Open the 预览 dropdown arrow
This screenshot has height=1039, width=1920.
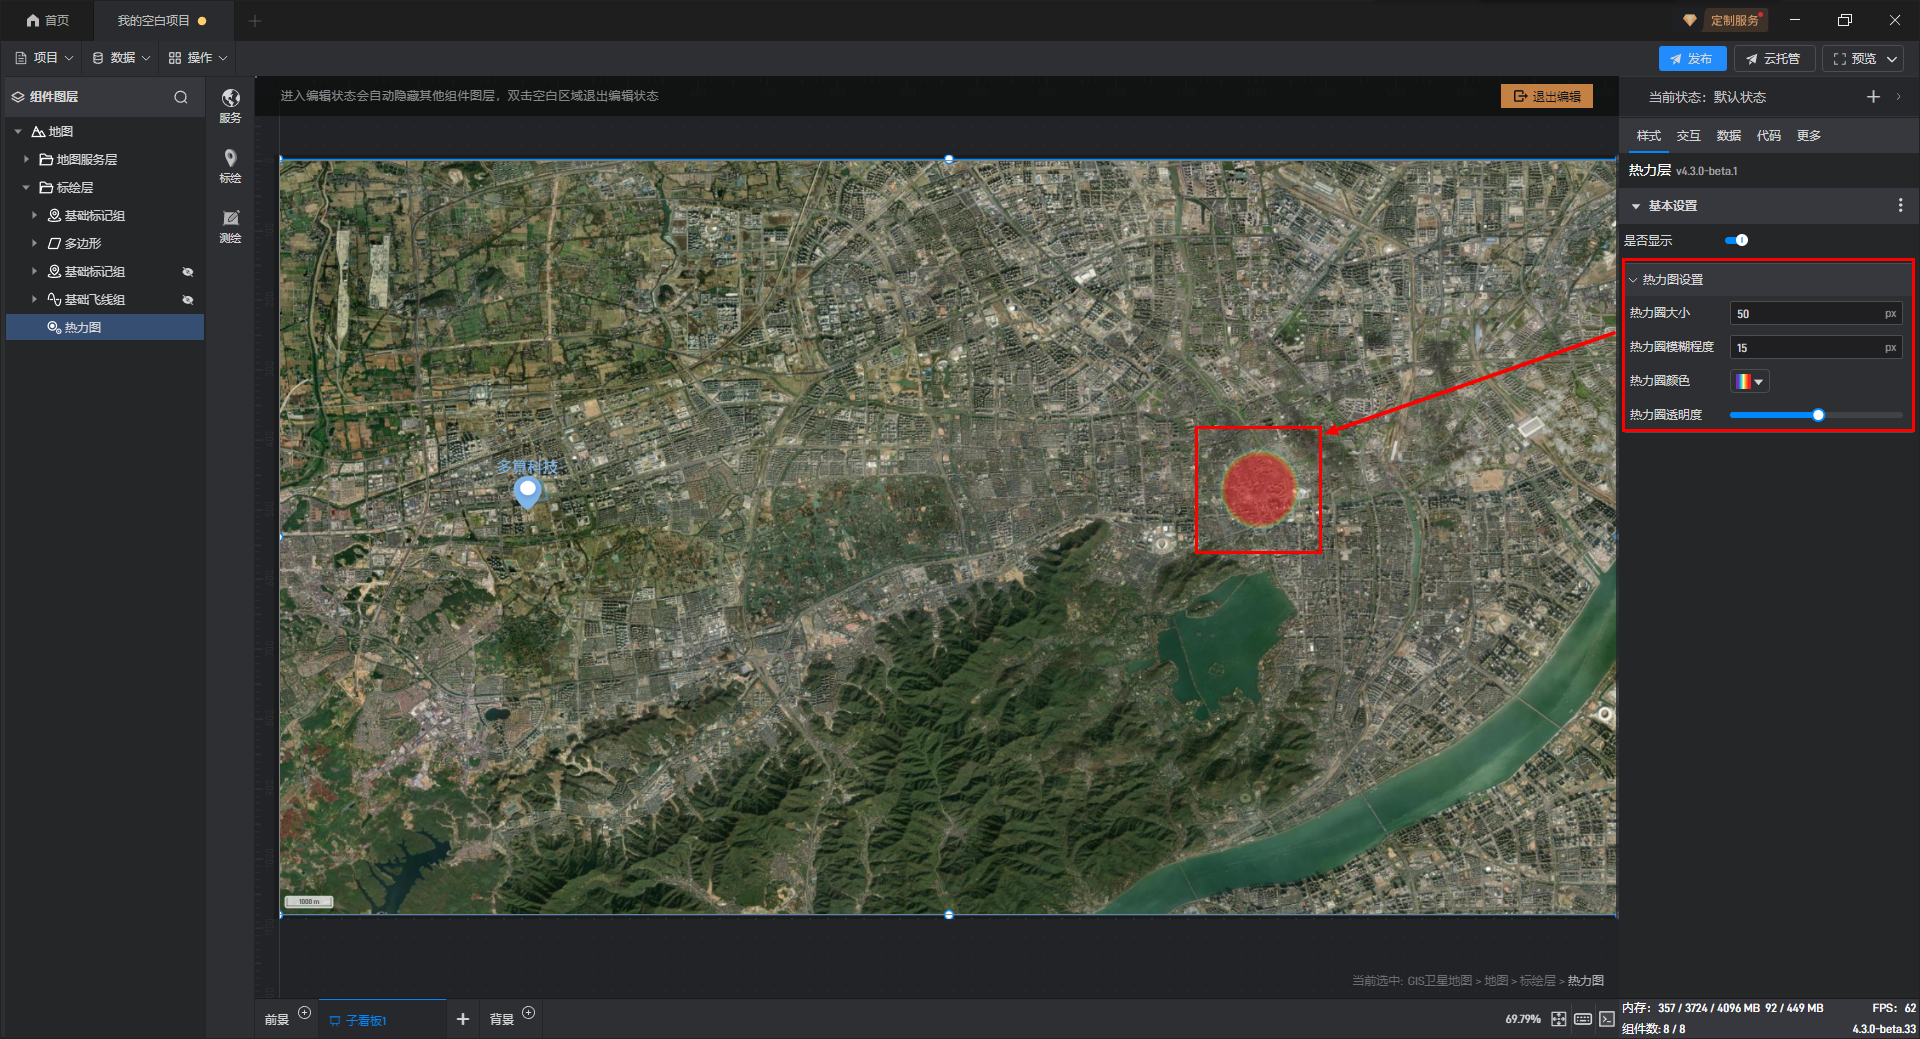click(1892, 59)
